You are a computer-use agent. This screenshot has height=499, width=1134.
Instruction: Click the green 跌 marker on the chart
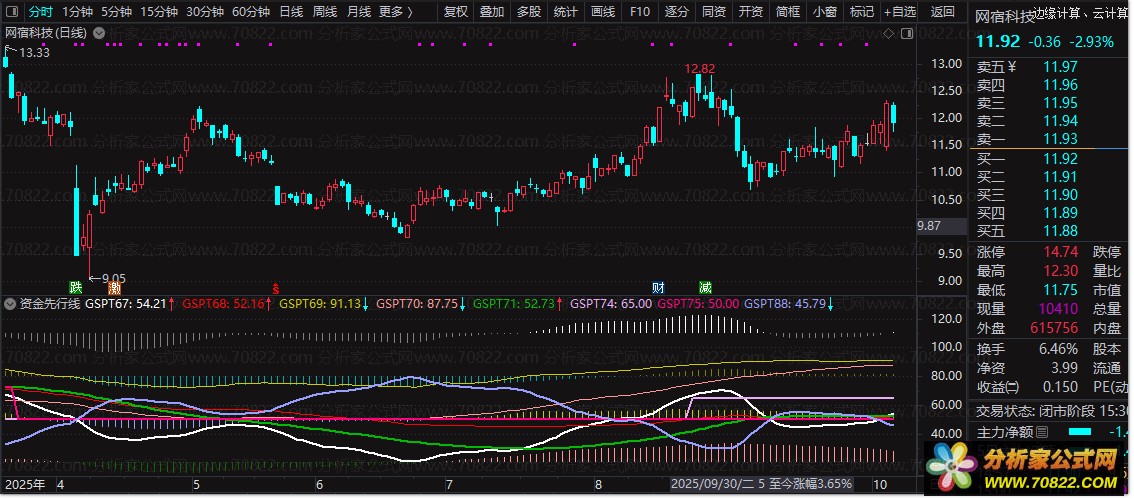[x=76, y=288]
